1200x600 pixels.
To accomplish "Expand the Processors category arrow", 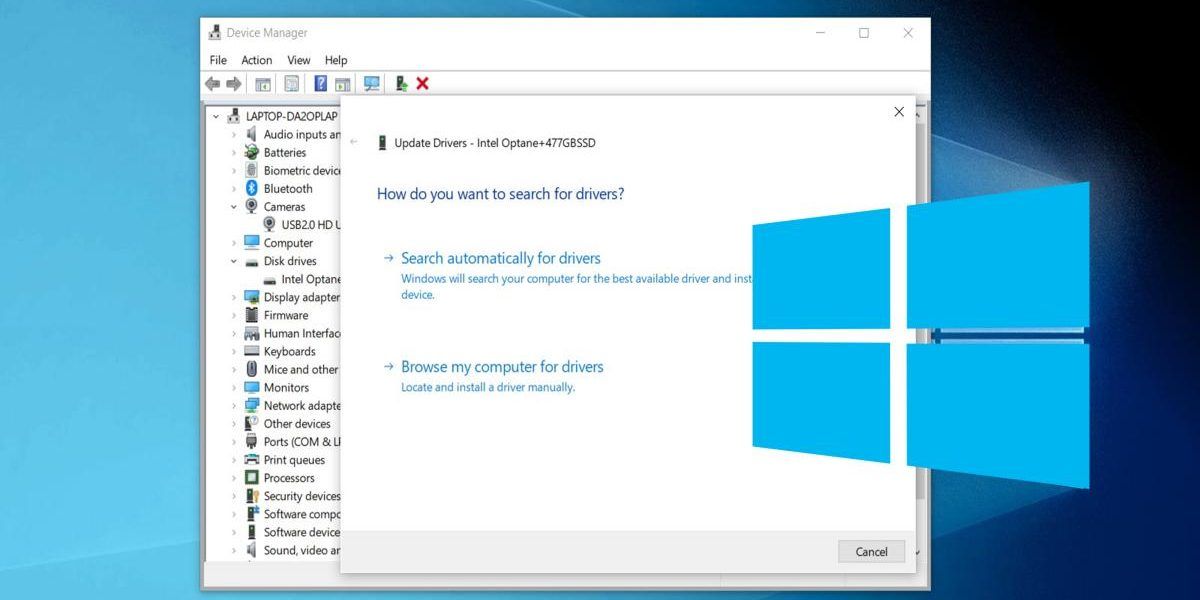I will pyautogui.click(x=234, y=478).
